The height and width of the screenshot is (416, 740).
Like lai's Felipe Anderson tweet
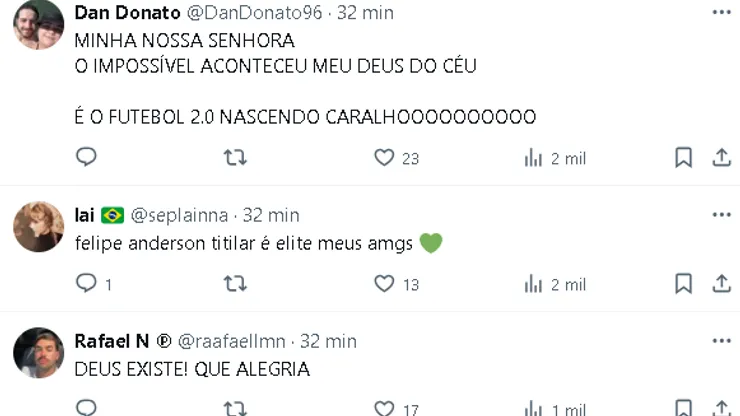tap(384, 284)
